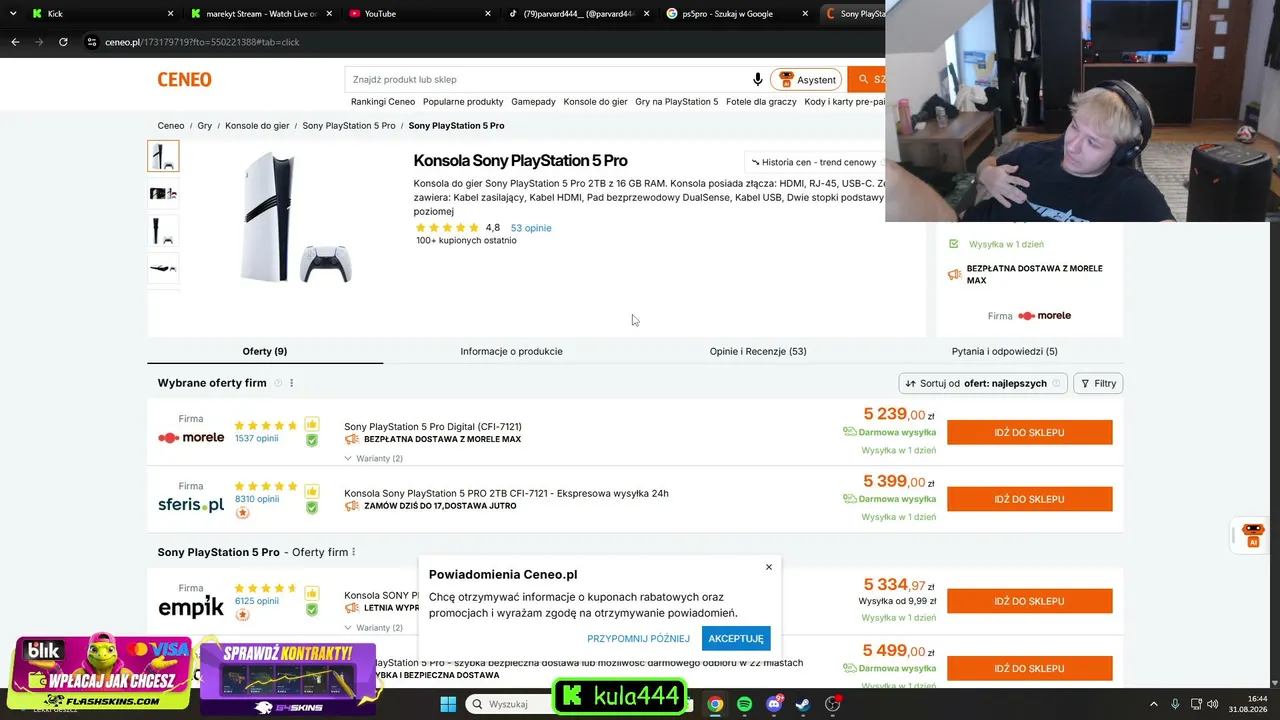This screenshot has height=720, width=1280.
Task: Switch to Informacje o produkcie tab
Action: pos(511,351)
